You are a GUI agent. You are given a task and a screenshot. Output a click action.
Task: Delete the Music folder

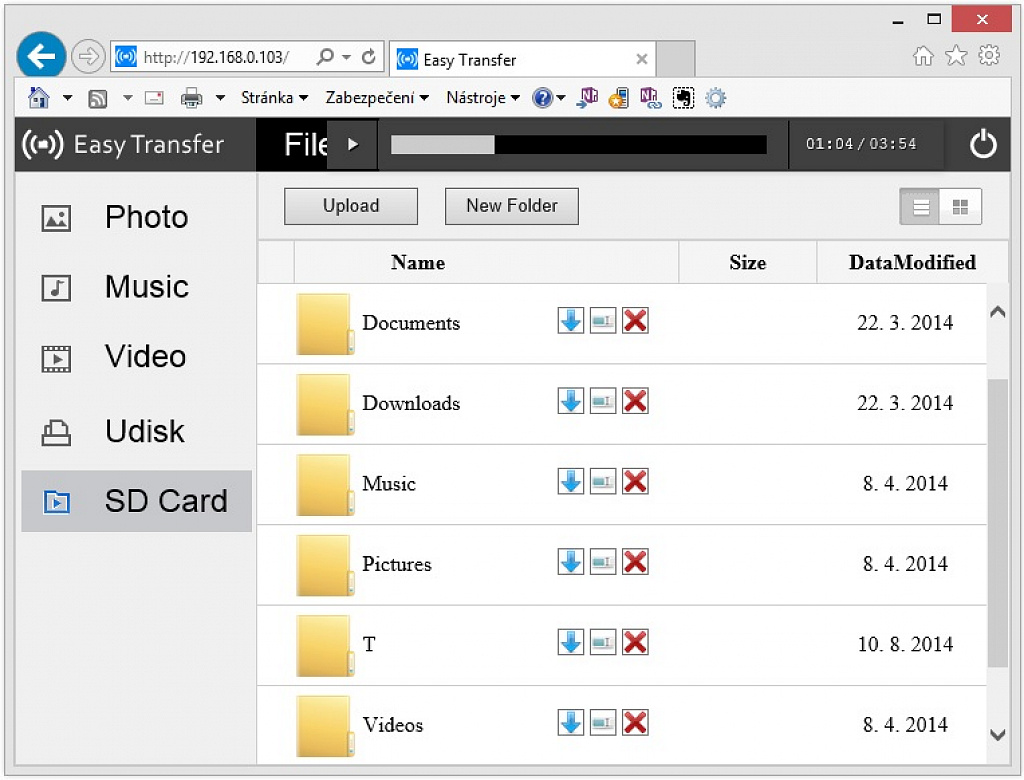point(635,481)
